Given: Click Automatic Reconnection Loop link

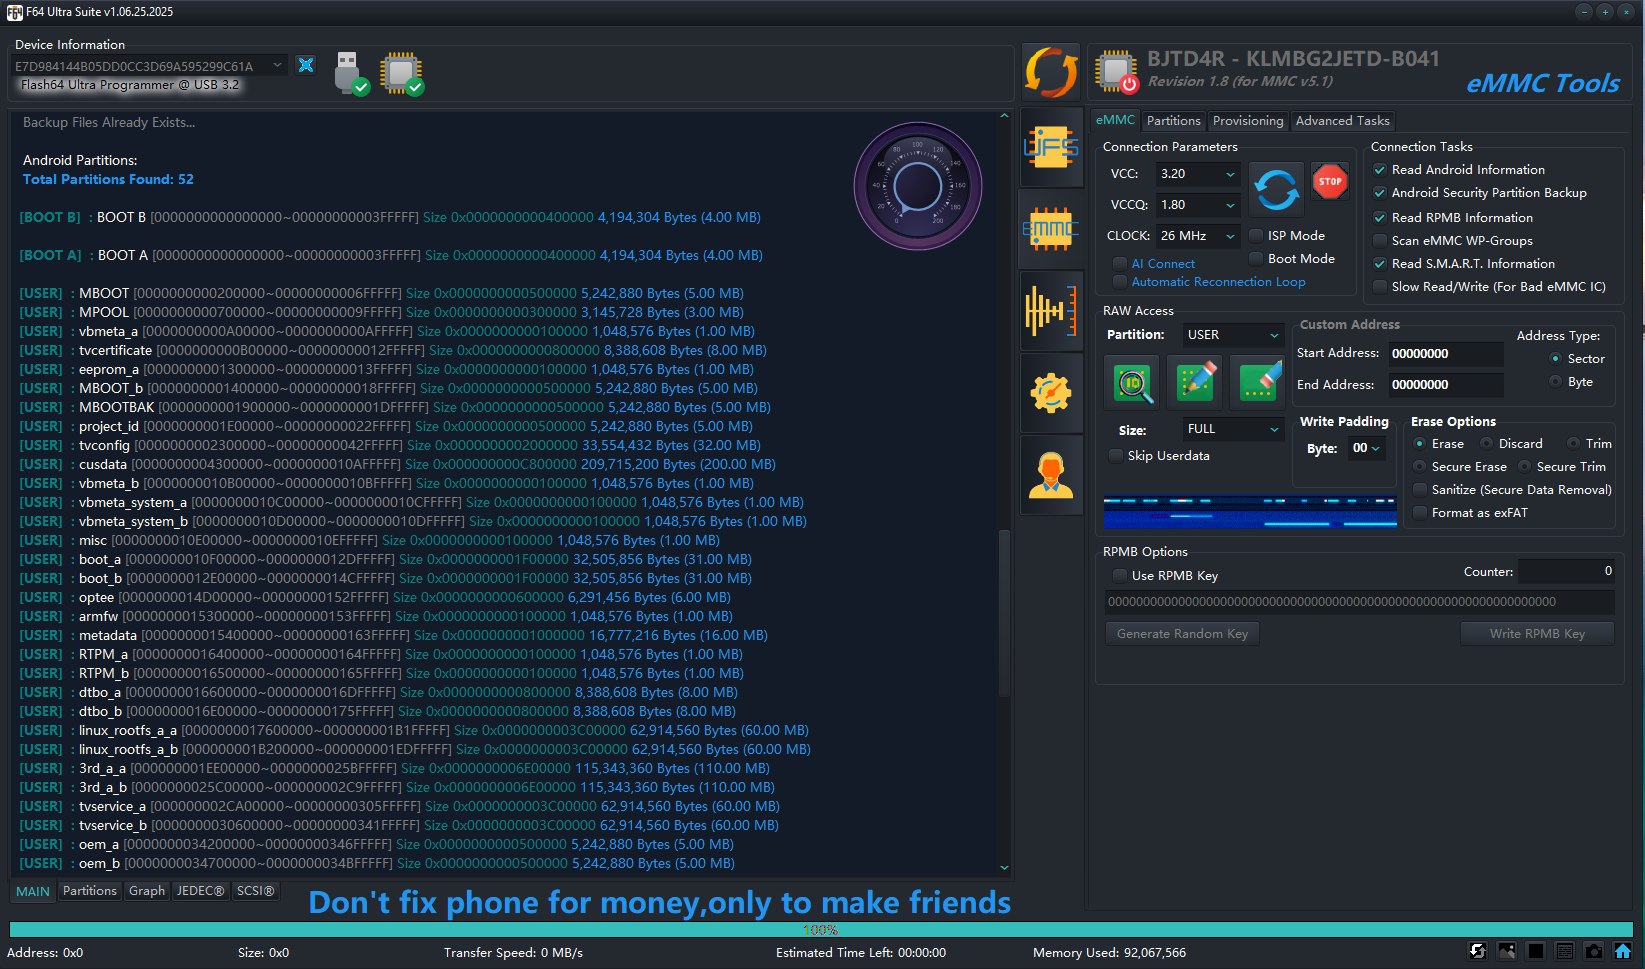Looking at the screenshot, I should [1218, 282].
